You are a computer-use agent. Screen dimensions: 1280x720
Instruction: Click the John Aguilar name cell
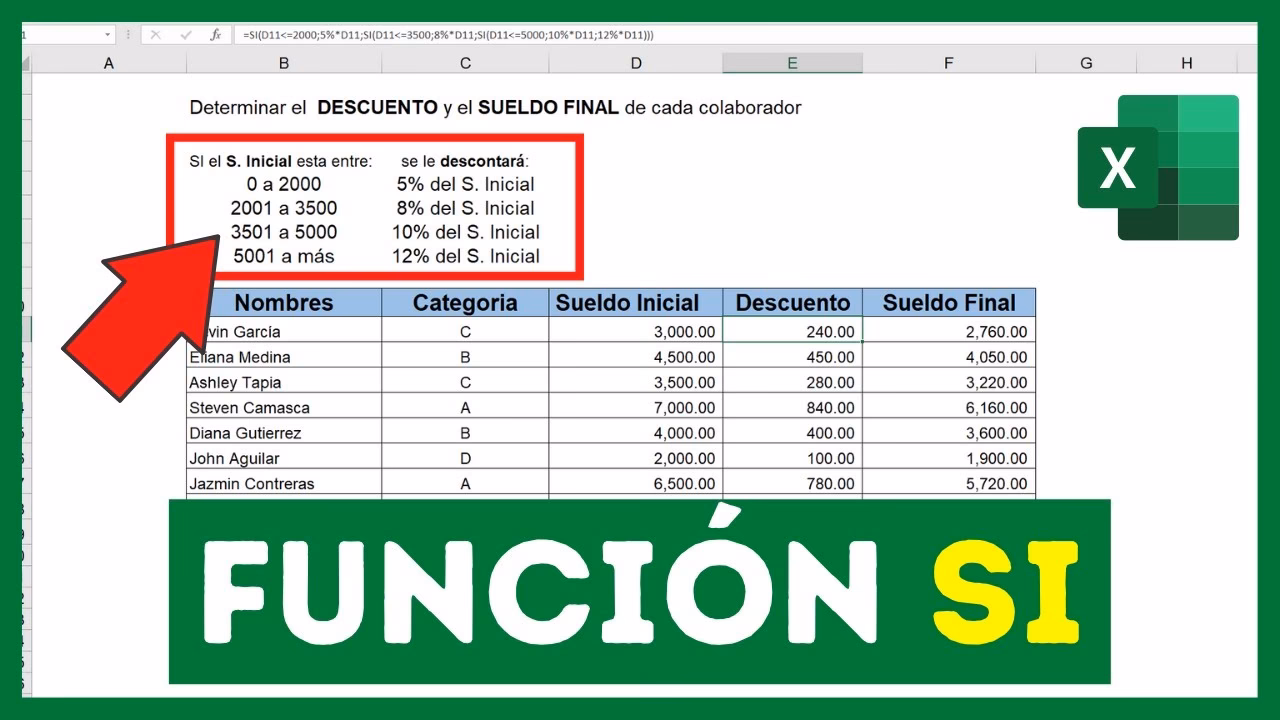pyautogui.click(x=283, y=458)
